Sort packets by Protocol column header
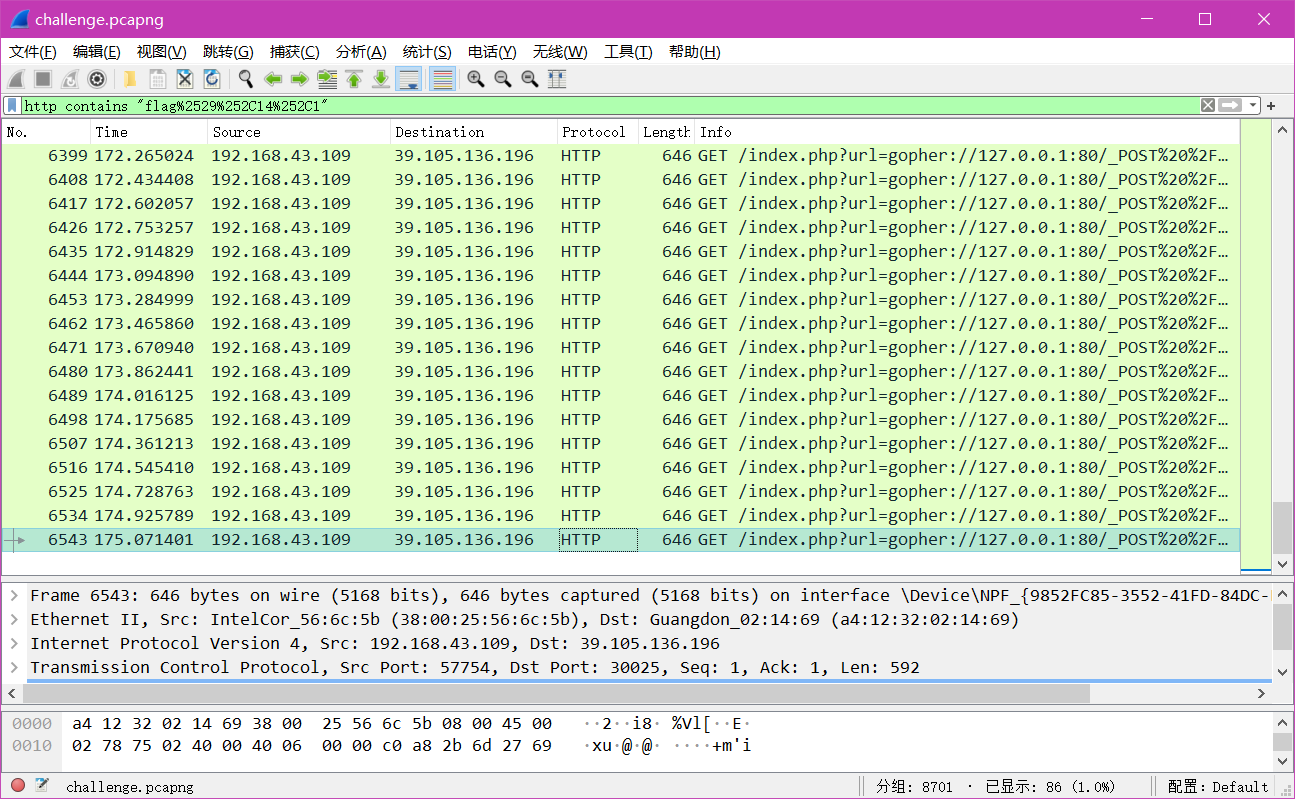 click(x=598, y=132)
